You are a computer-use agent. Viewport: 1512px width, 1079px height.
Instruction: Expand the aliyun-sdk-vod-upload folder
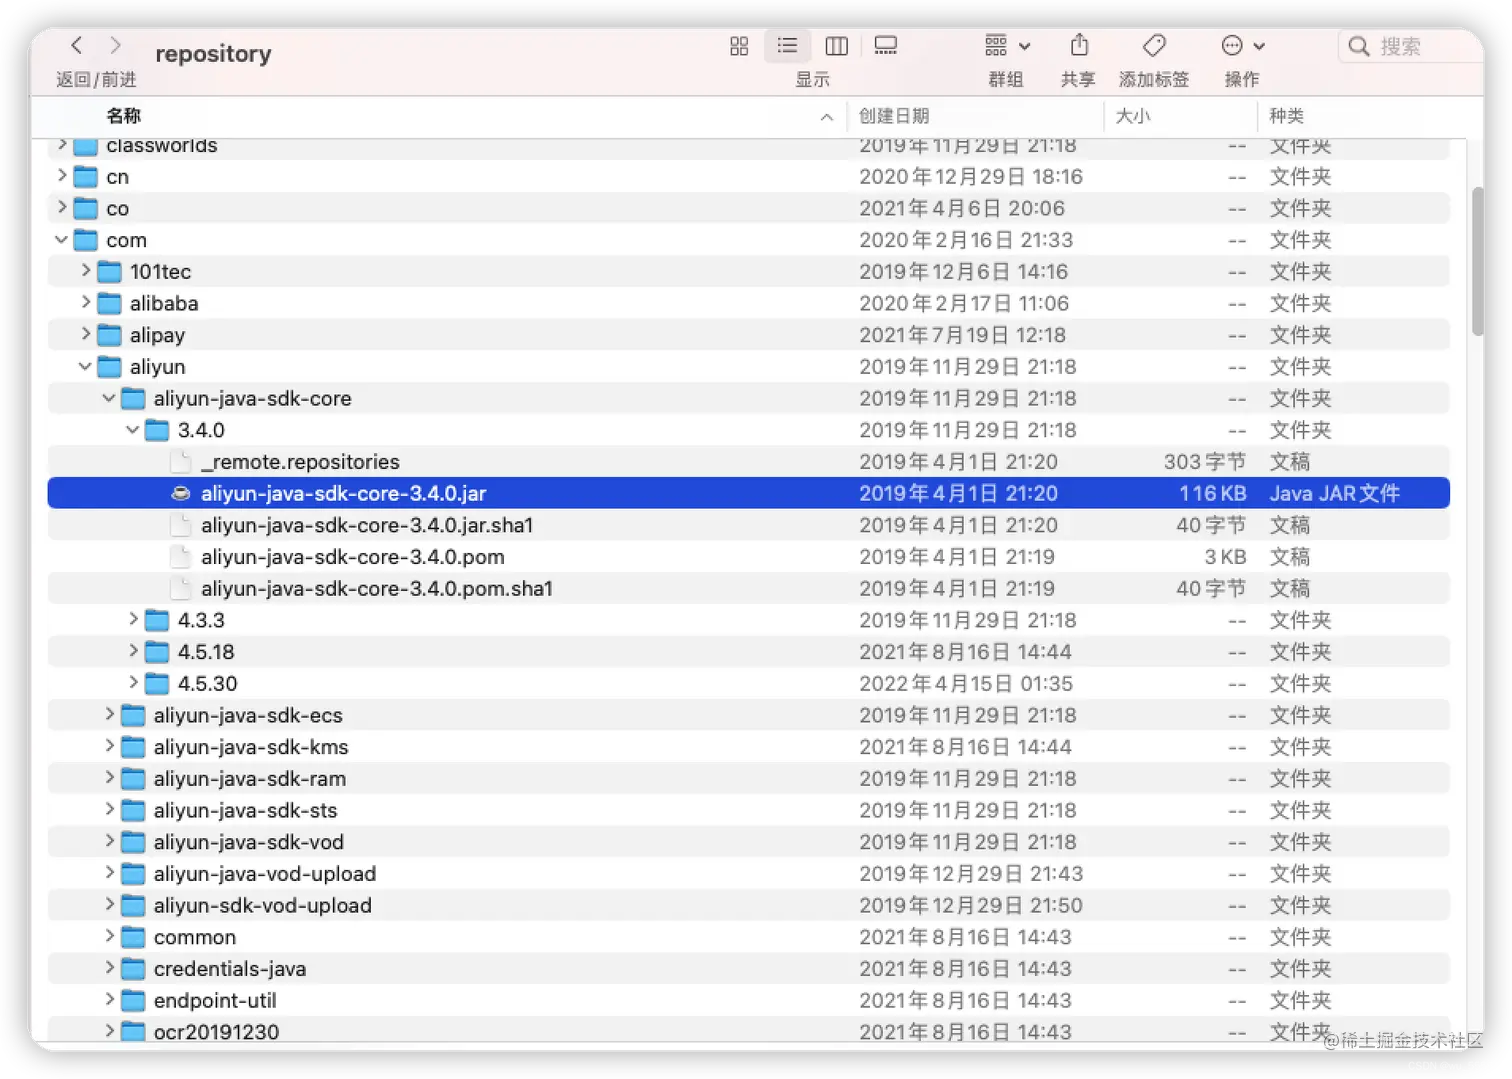coord(109,905)
